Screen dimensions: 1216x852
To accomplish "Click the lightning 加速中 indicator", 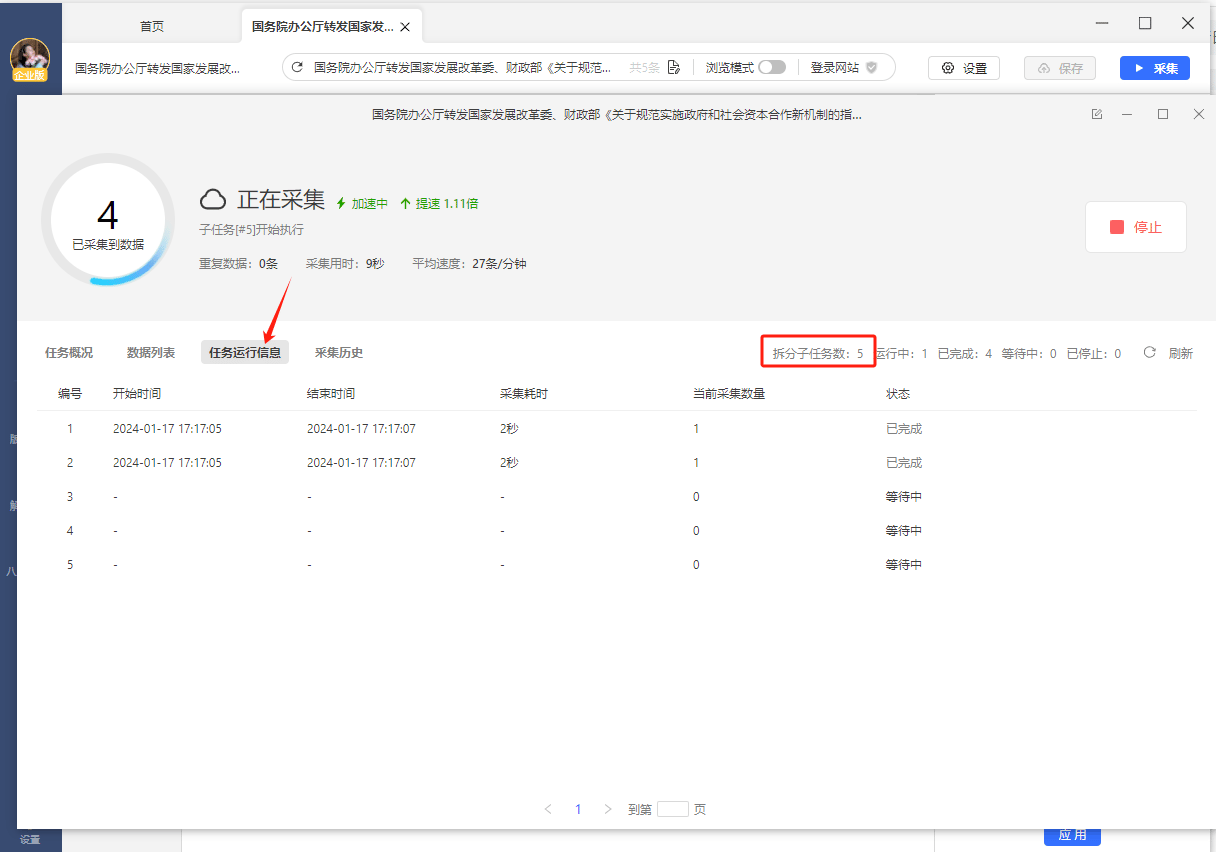I will (x=361, y=203).
